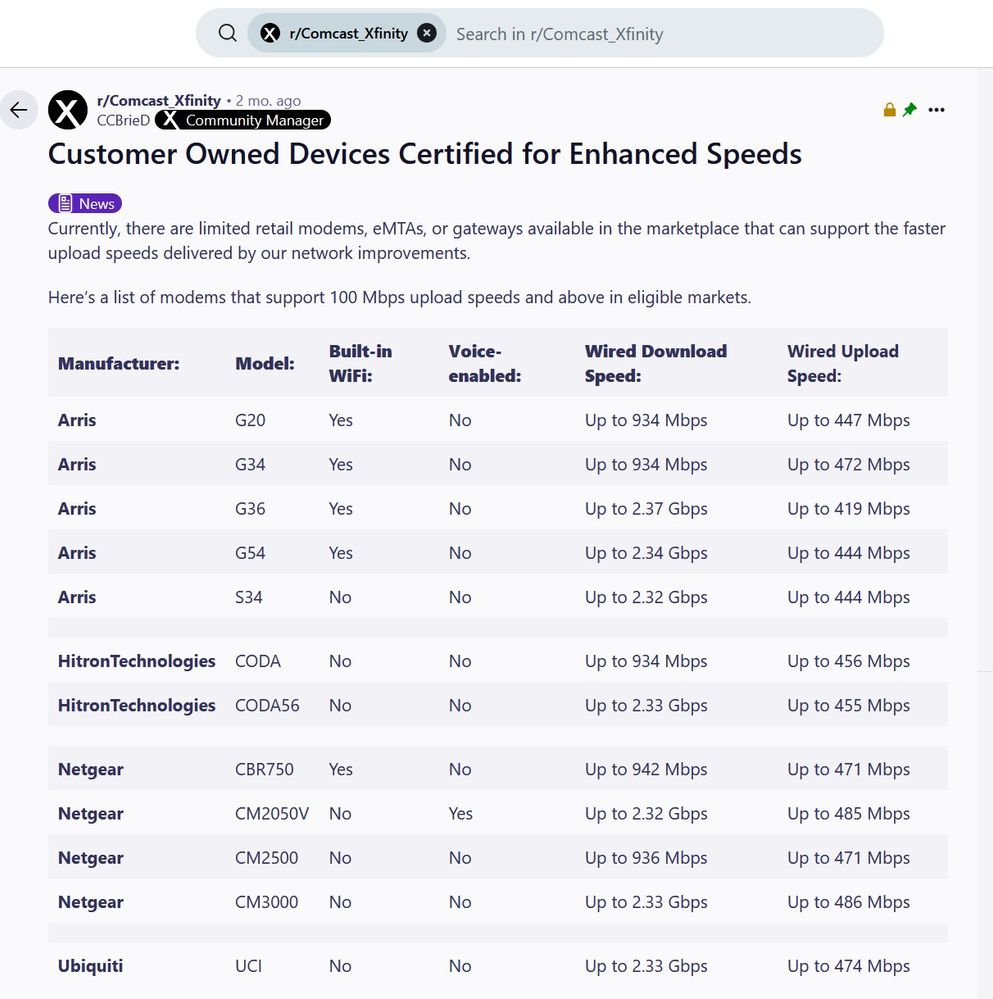Click Up to 456 Mbps upload value
Screen dimensions: 993x999
[848, 661]
